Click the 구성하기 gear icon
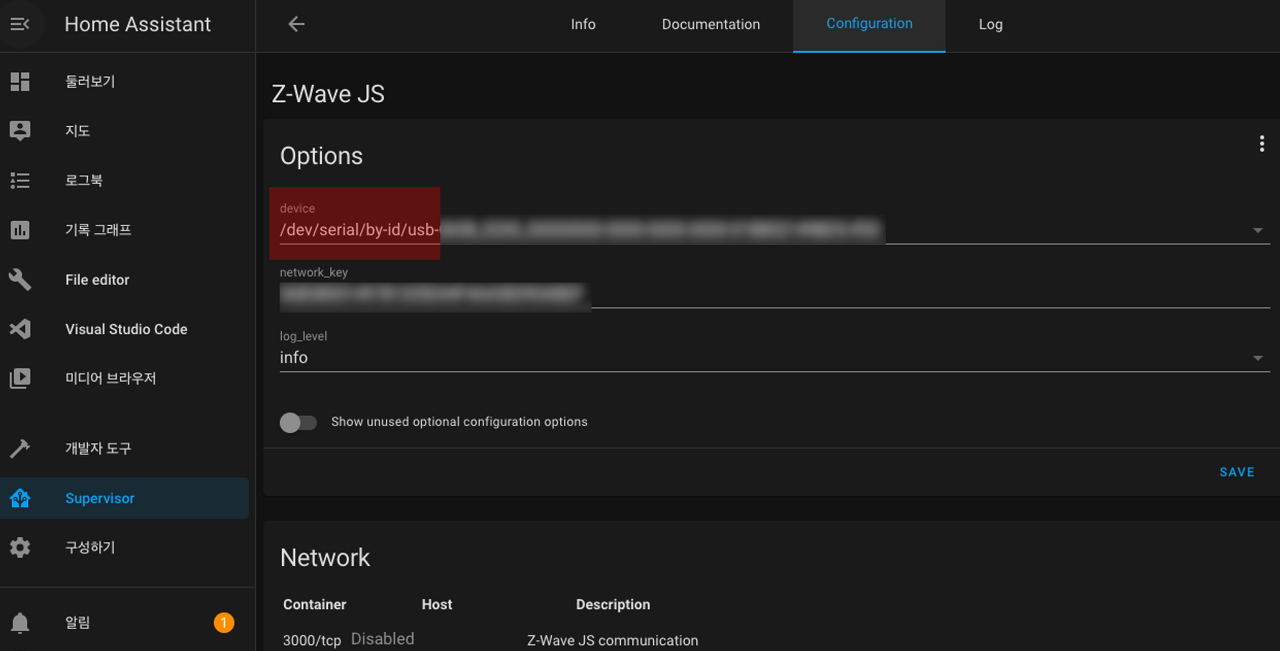This screenshot has width=1280, height=651. (x=20, y=548)
